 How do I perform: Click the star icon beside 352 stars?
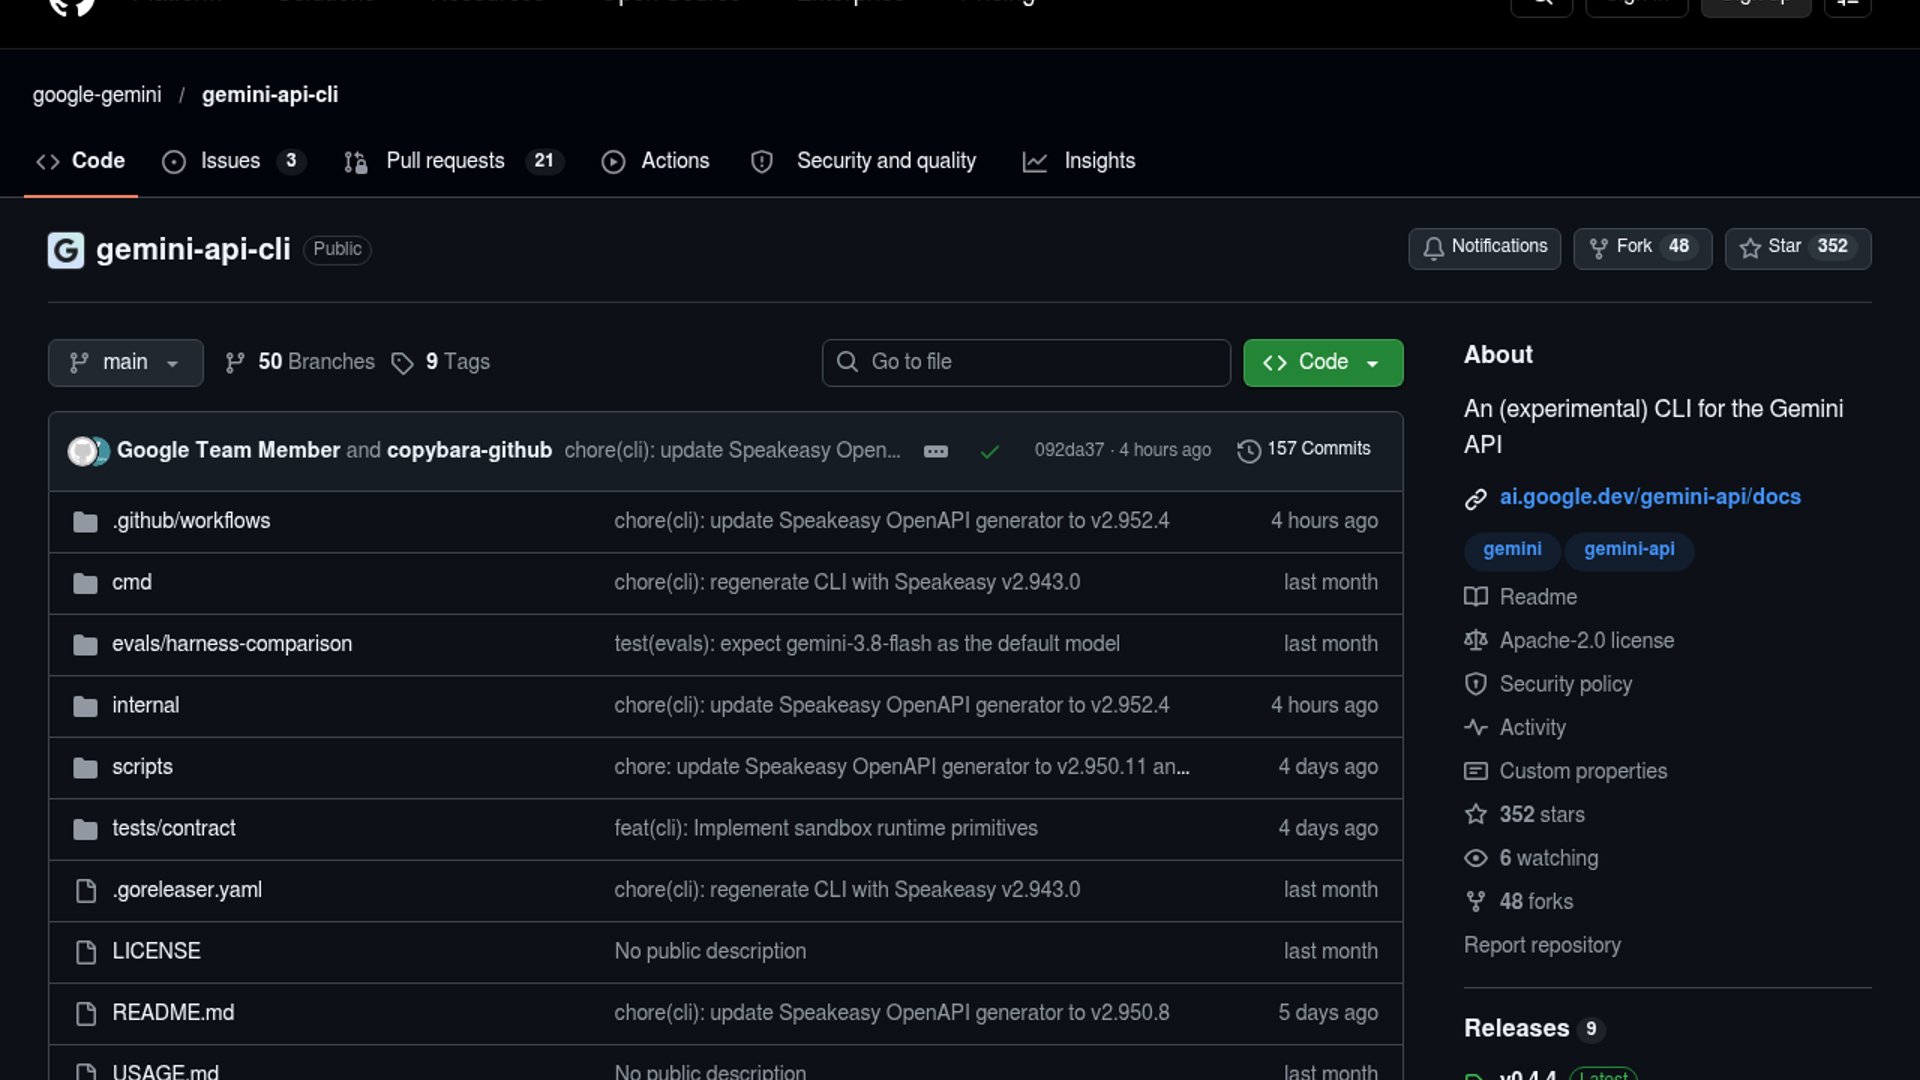(x=1476, y=815)
